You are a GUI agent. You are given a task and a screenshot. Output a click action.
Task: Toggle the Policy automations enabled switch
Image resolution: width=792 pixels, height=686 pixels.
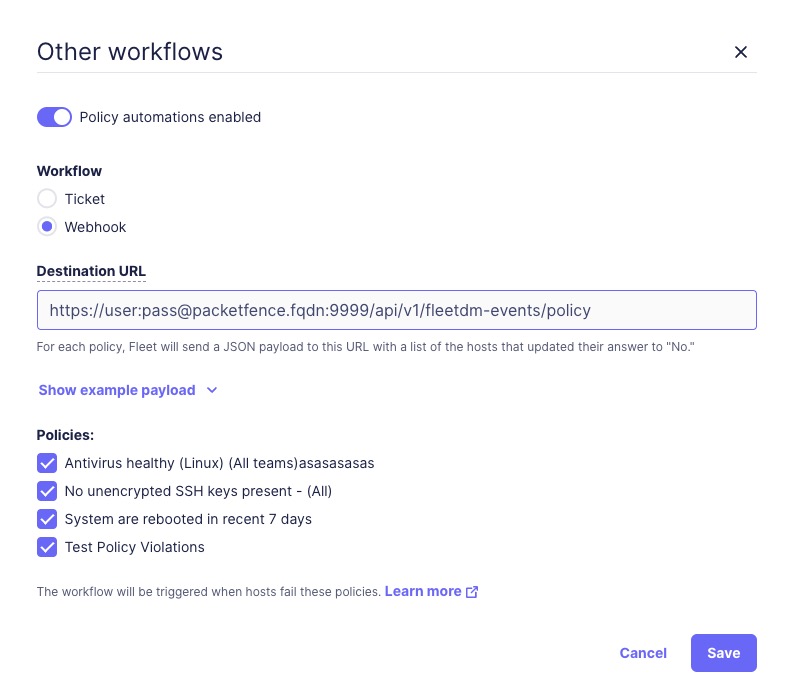[54, 117]
